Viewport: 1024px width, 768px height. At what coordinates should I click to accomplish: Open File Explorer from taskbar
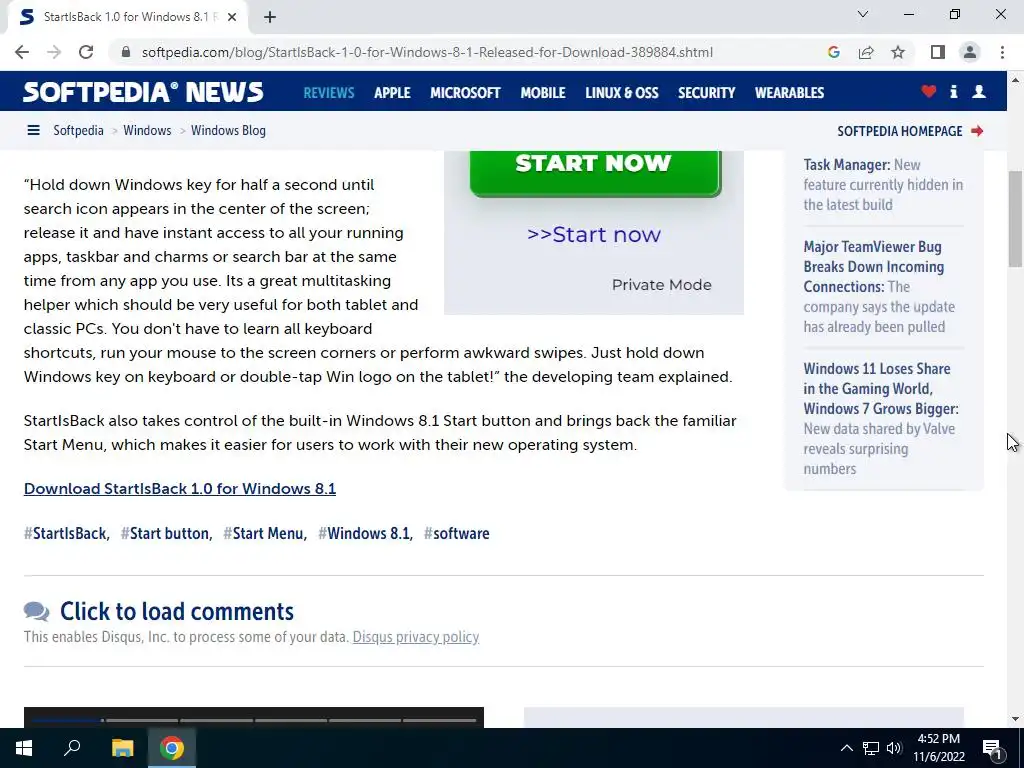(x=122, y=748)
